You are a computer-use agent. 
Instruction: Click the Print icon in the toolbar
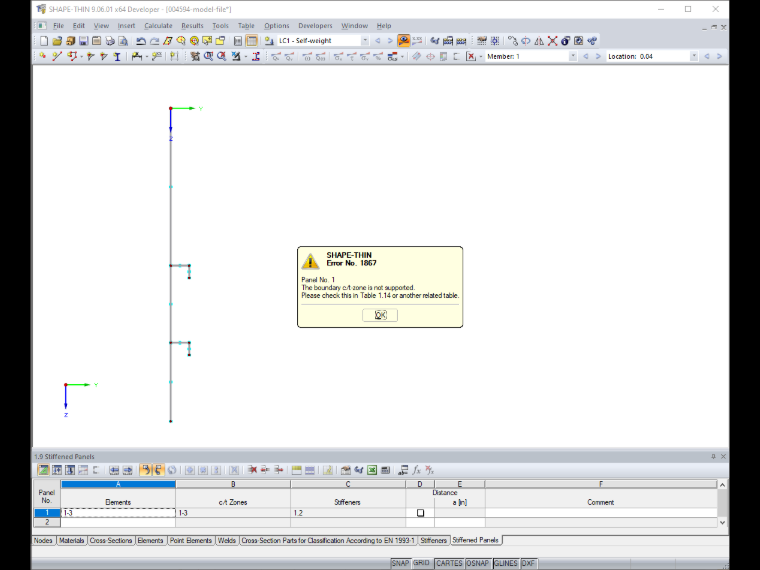110,41
